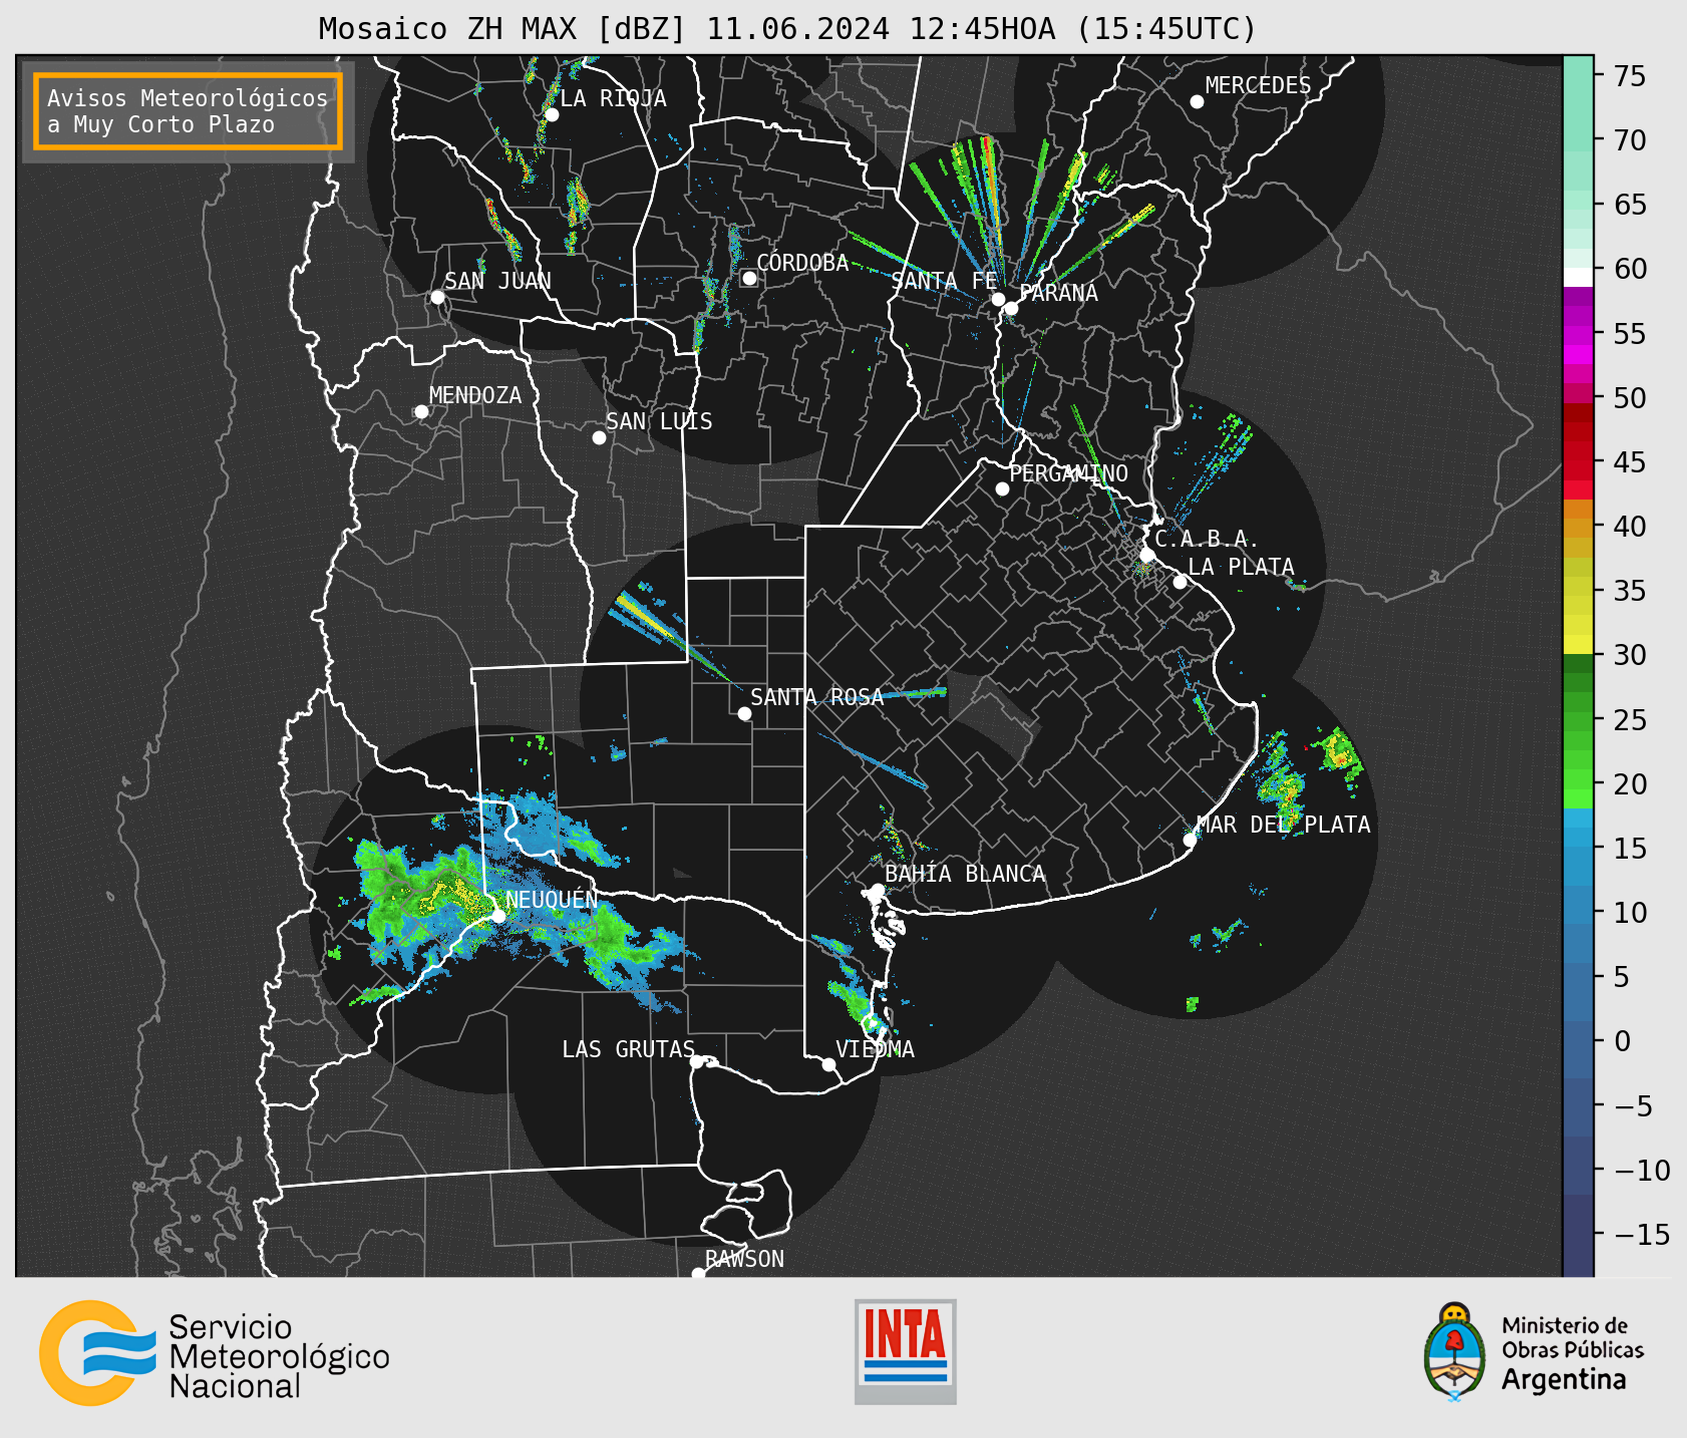Click the LAS GRUTAS label text
The image size is (1687, 1438).
[628, 1049]
